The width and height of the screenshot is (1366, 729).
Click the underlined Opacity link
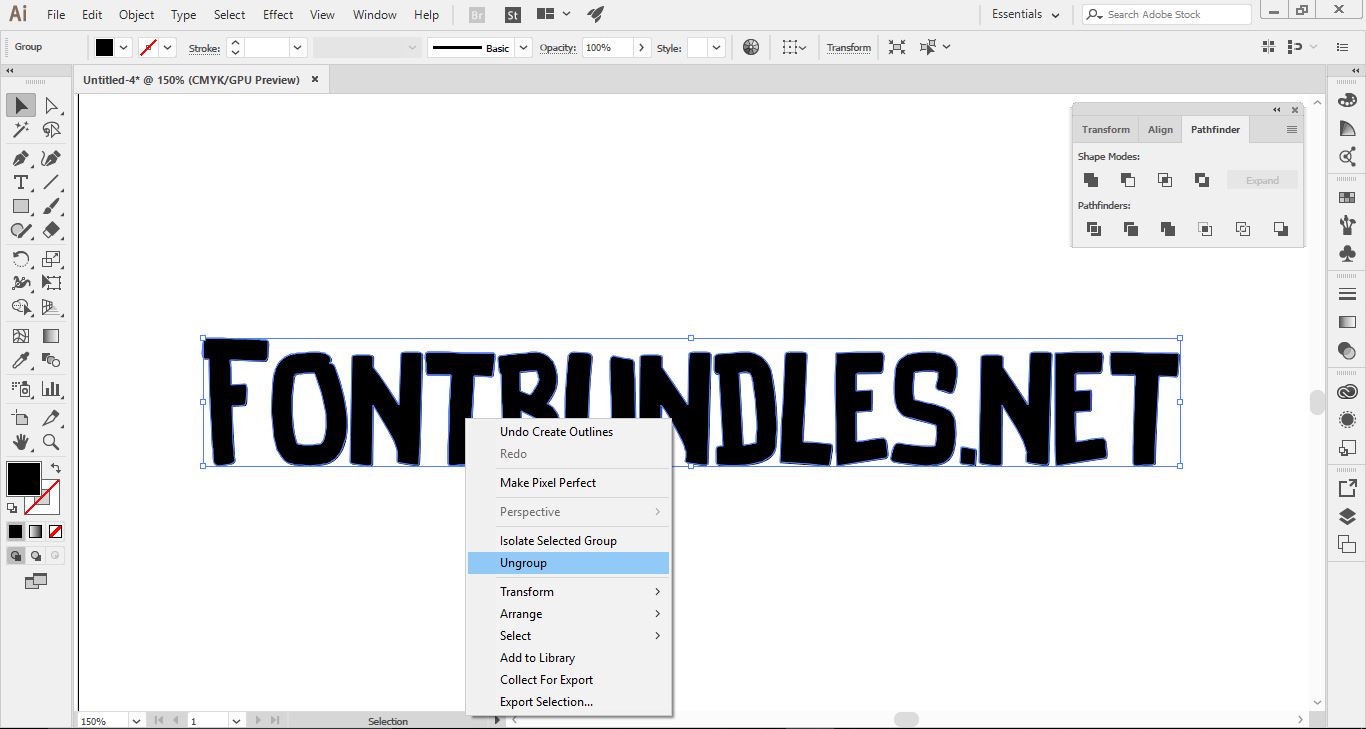(557, 47)
